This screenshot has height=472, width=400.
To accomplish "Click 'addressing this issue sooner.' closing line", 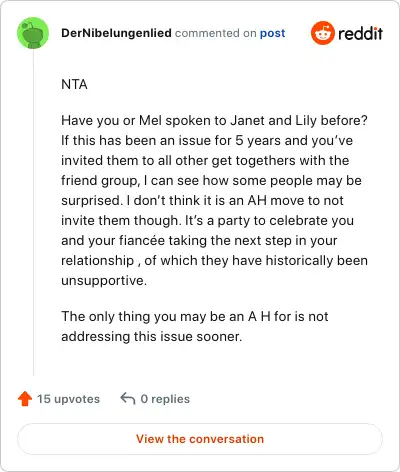I will [x=152, y=337].
